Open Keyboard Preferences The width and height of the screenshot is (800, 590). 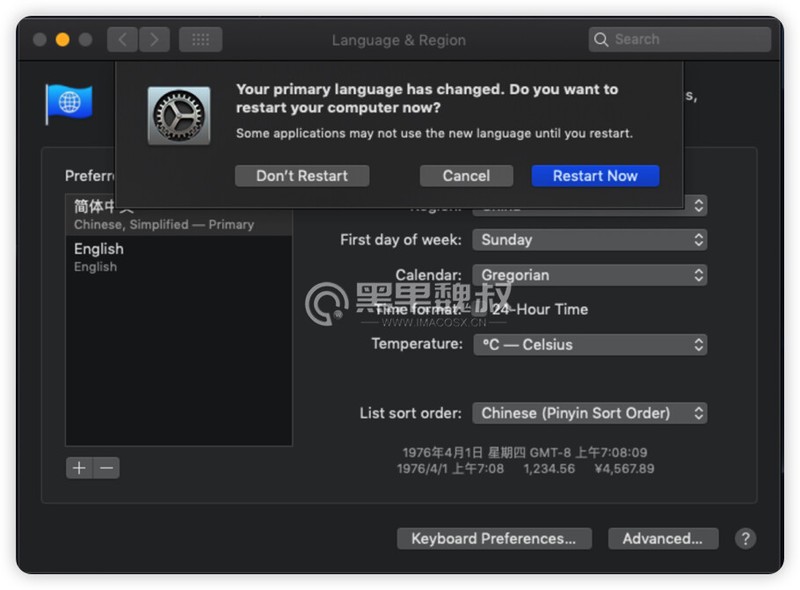(x=494, y=538)
